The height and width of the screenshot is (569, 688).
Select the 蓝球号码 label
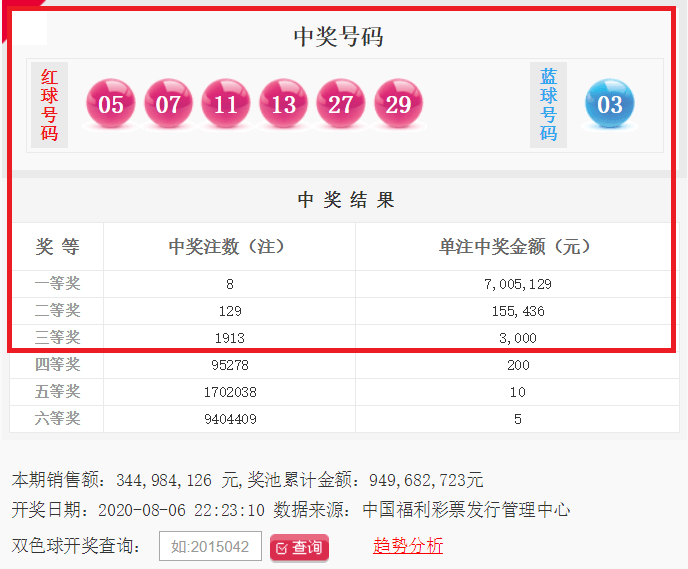click(x=548, y=105)
